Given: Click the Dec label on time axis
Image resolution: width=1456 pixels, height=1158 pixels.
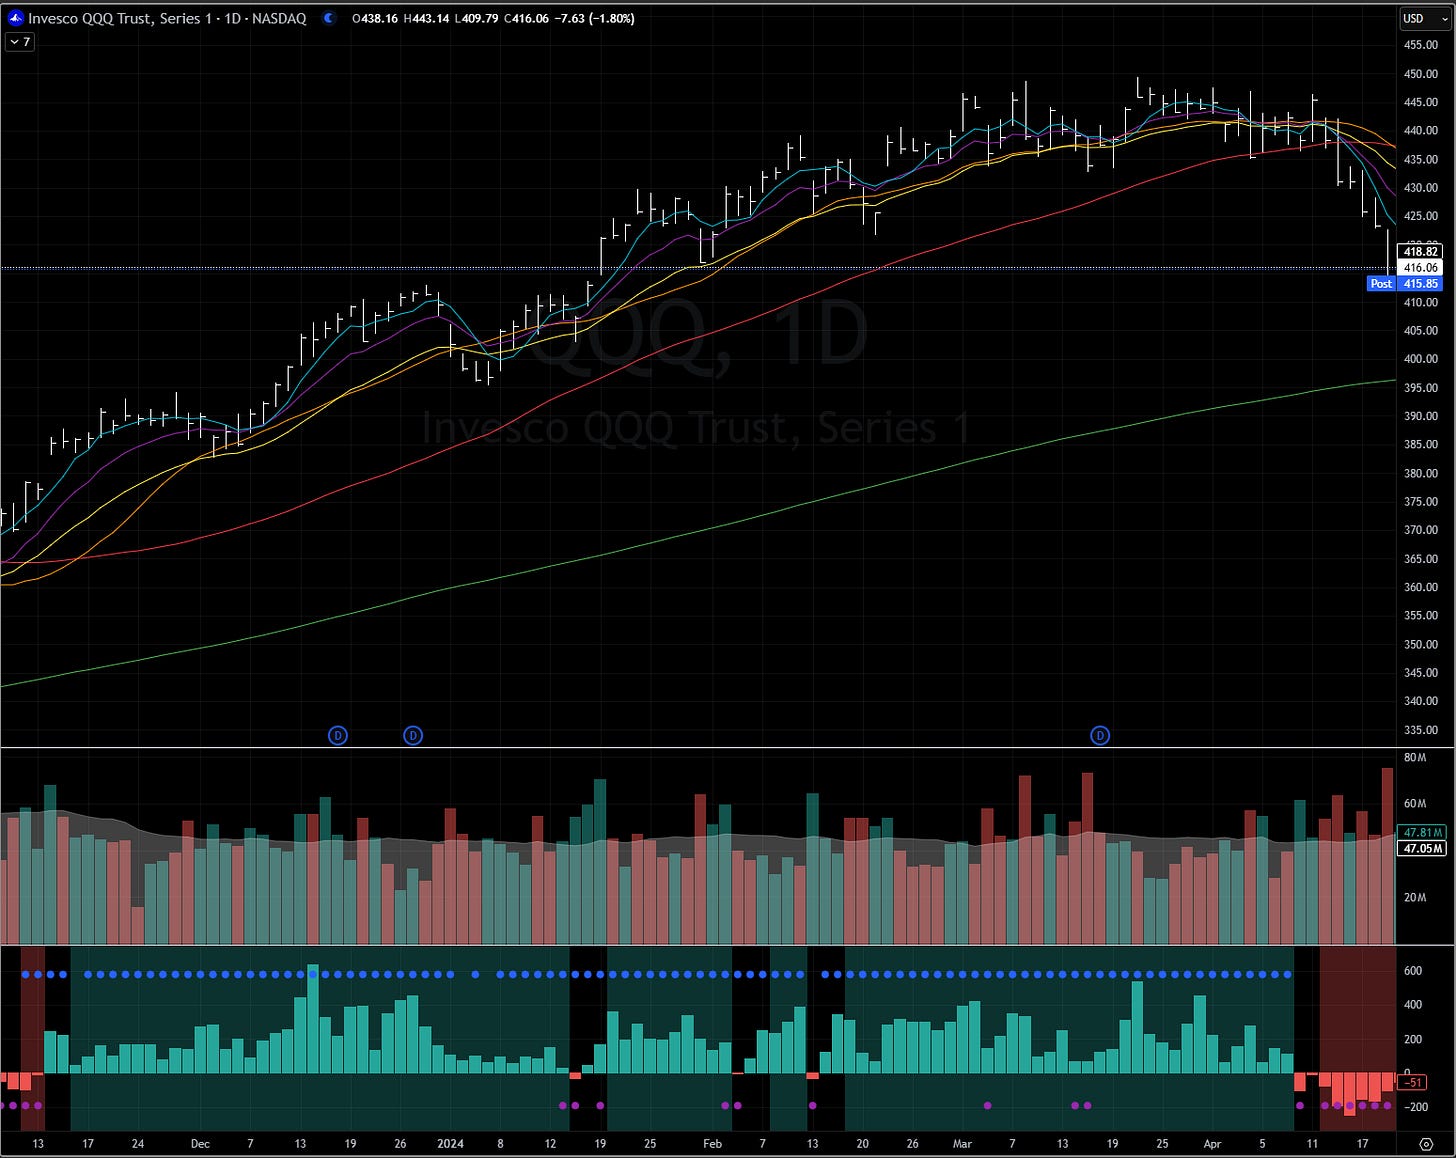Looking at the screenshot, I should pos(200,1144).
